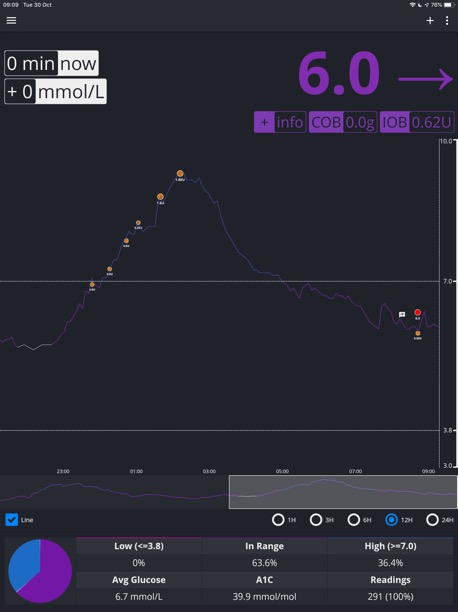Click the time-in-range pie chart
This screenshot has height=612, width=458.
click(40, 571)
